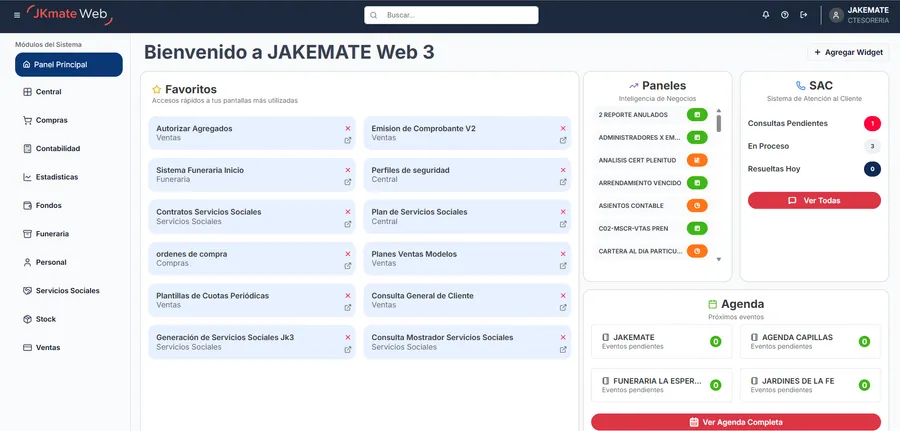Click Resueltas Hoy count badge
Image resolution: width=900 pixels, height=431 pixels.
pos(872,169)
